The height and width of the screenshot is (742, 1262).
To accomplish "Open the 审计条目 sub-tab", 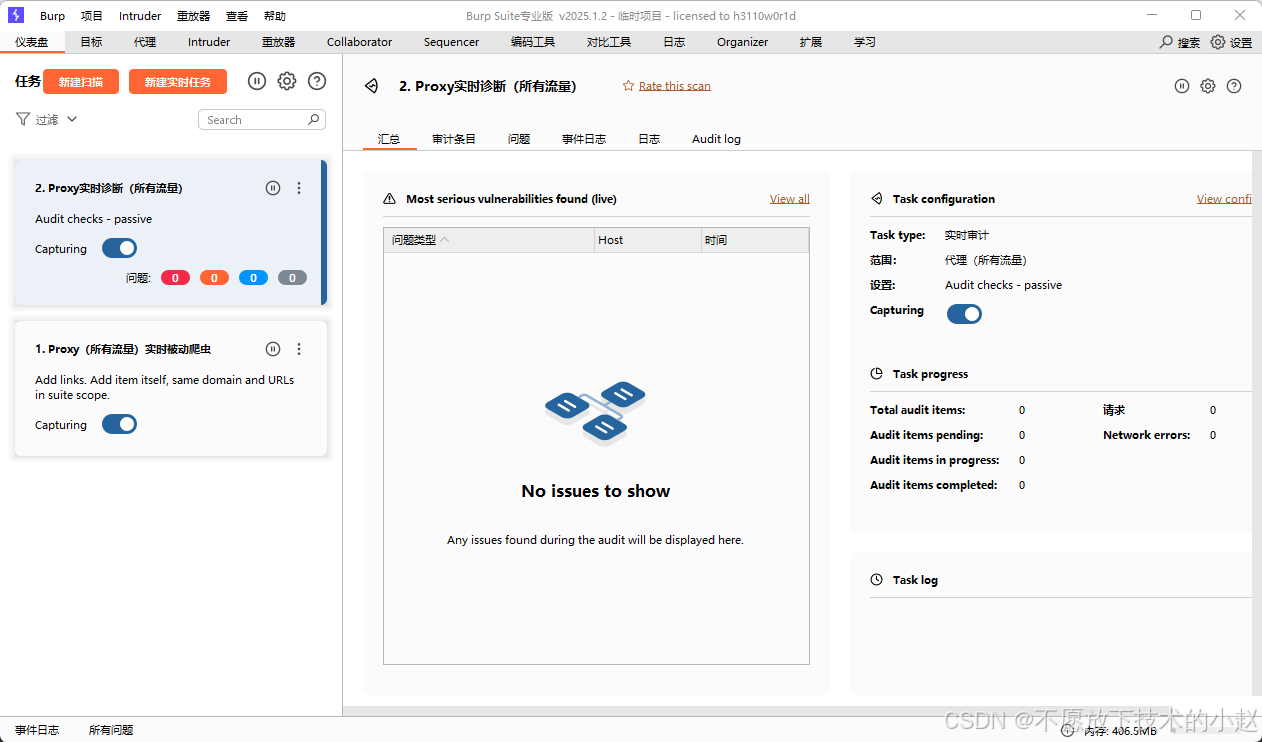I will pos(454,139).
